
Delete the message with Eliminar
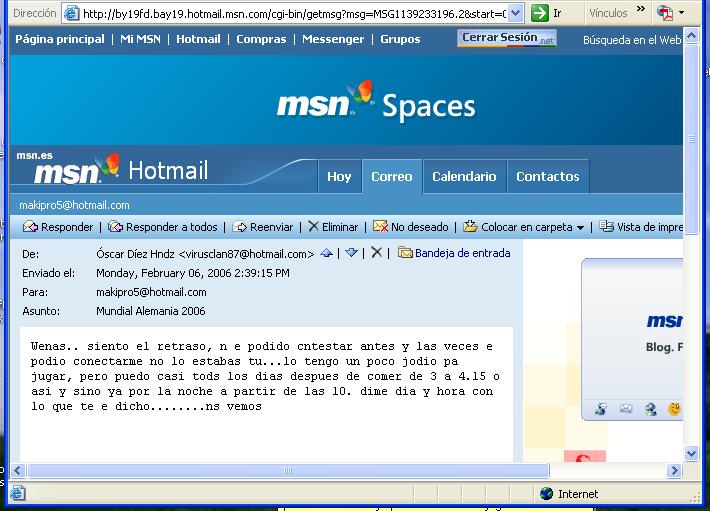(x=333, y=227)
